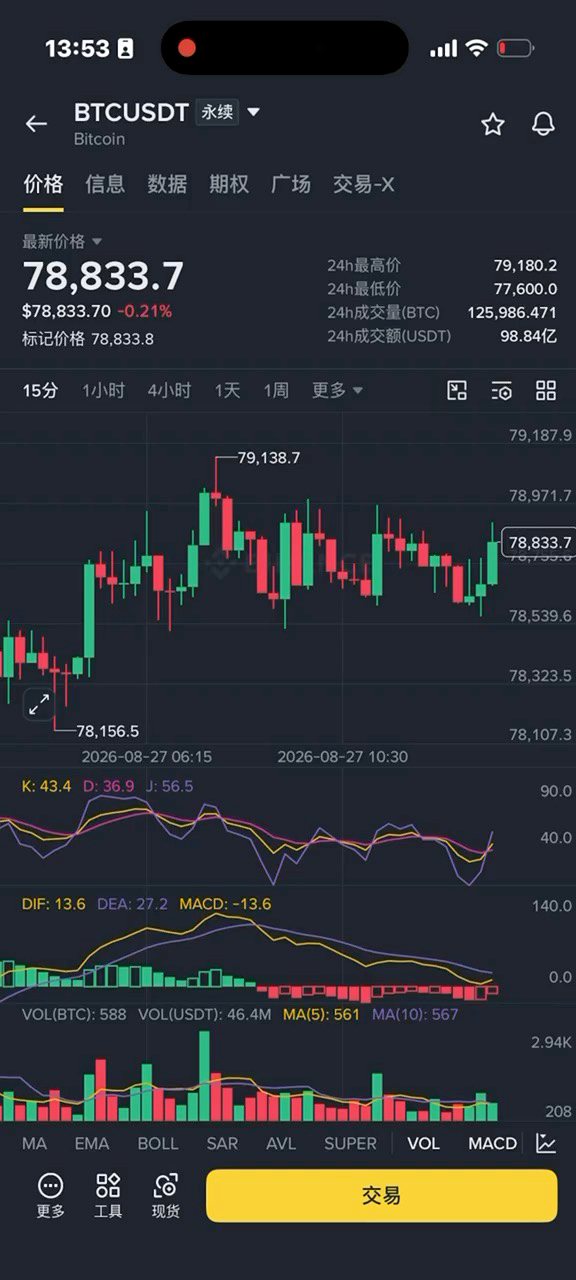Open the 期权 tab
Screen dimensions: 576x1280
click(x=229, y=184)
